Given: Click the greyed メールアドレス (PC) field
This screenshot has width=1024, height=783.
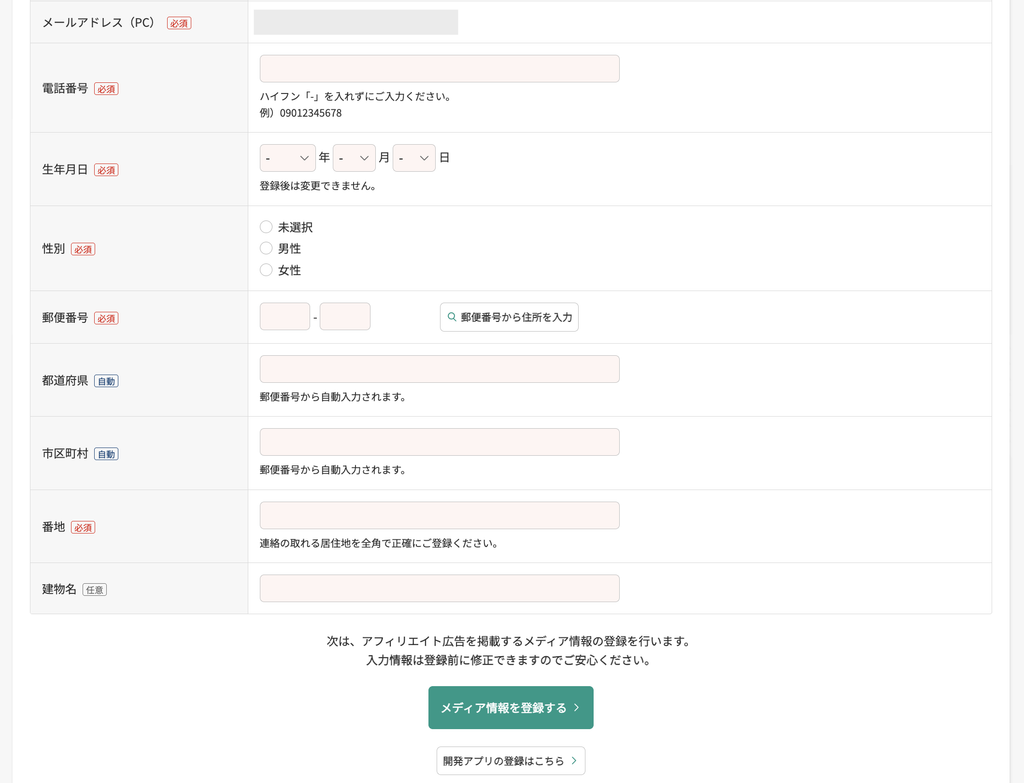Looking at the screenshot, I should tap(356, 22).
